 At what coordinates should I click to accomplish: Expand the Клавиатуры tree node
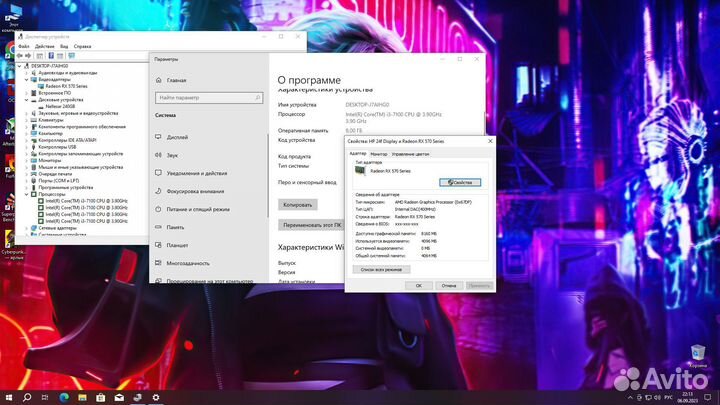[27, 120]
